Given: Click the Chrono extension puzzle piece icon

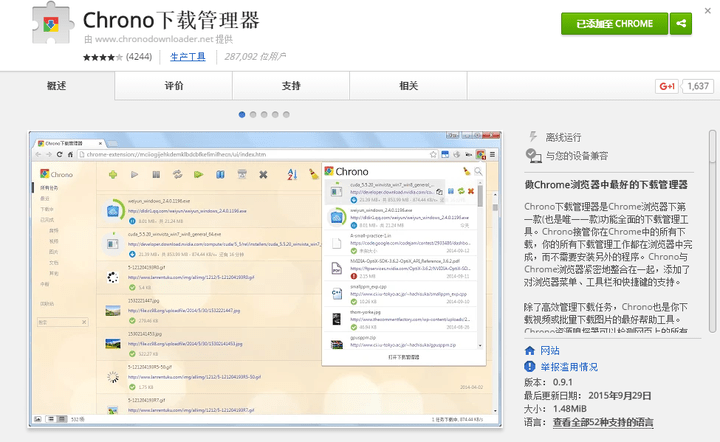Looking at the screenshot, I should [x=52, y=23].
